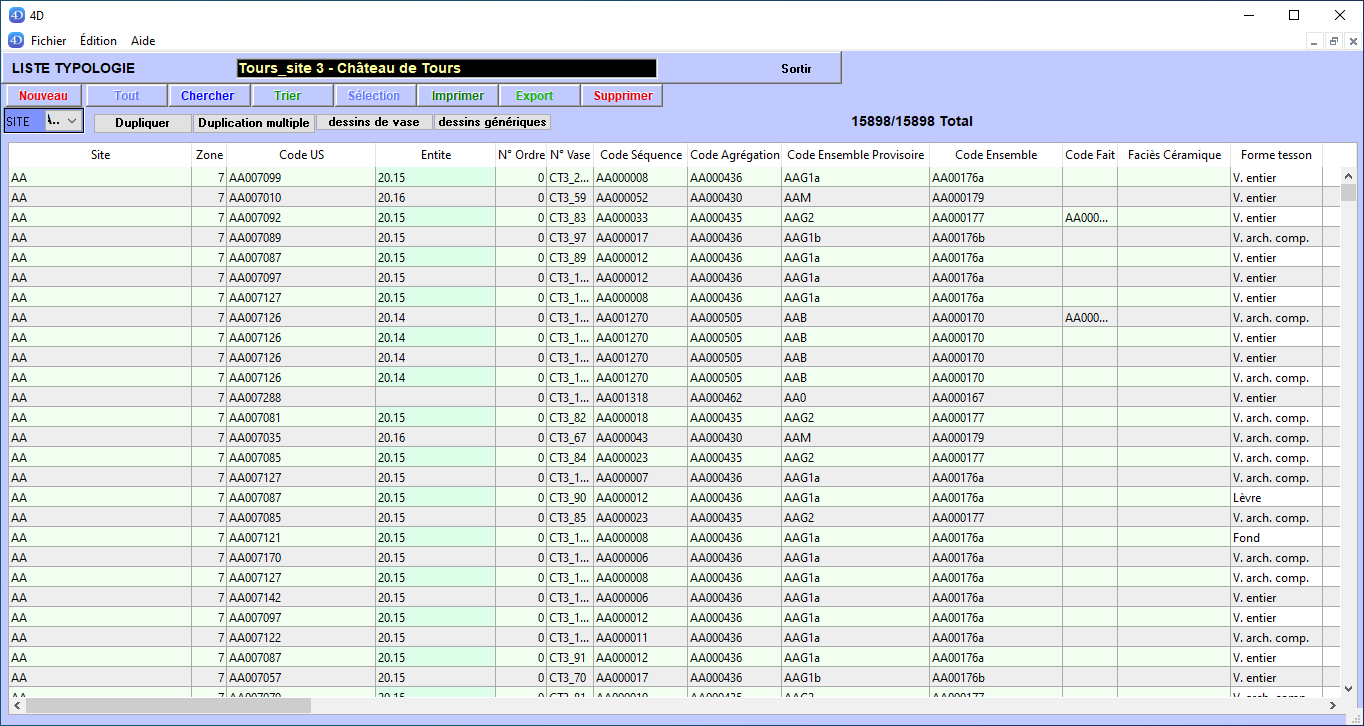The image size is (1364, 726).
Task: Open dessins de vase
Action: pos(374,122)
